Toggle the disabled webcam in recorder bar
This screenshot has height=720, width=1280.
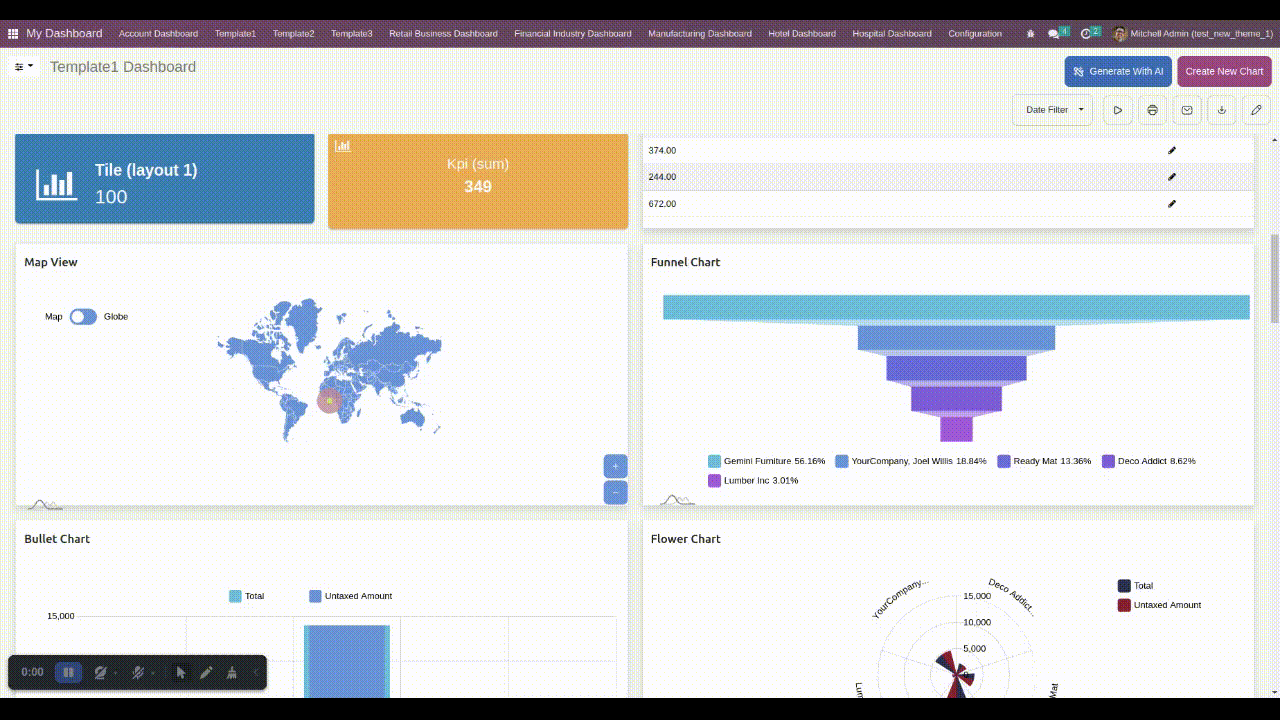coord(100,673)
